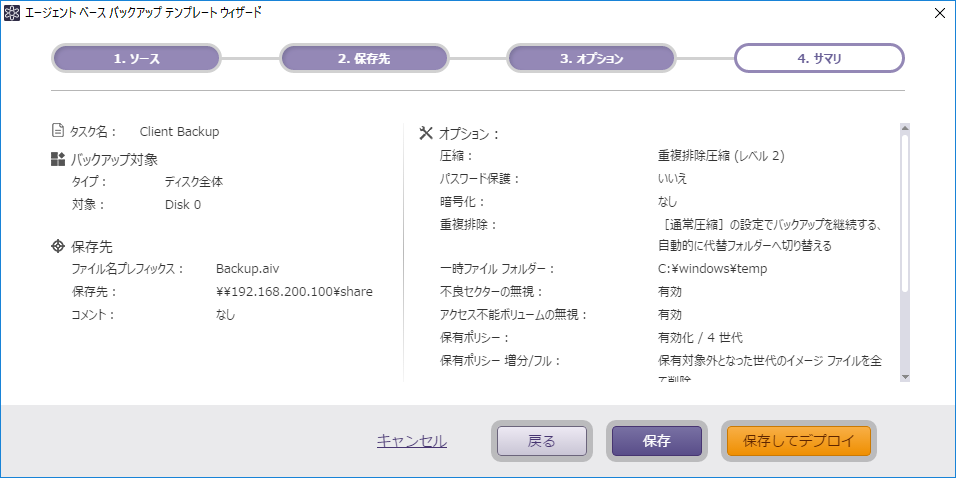Close the backup template wizard window
The image size is (956, 478).
939,13
